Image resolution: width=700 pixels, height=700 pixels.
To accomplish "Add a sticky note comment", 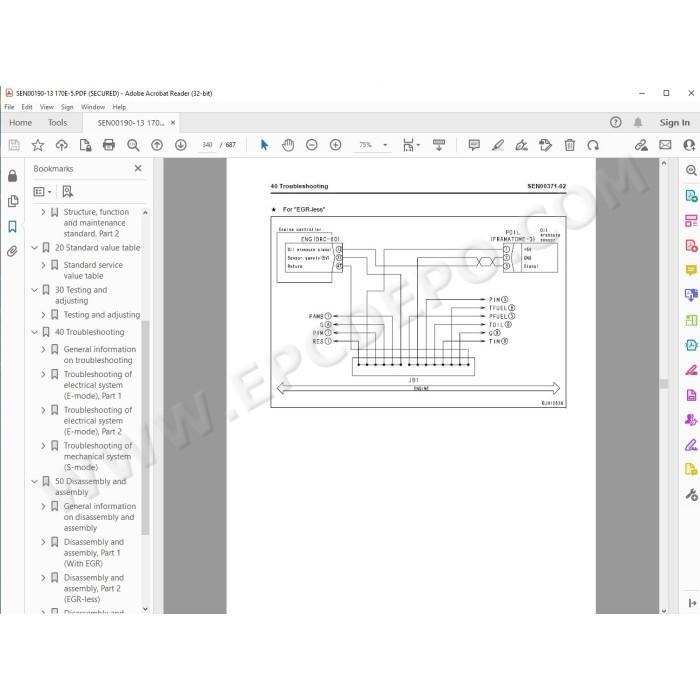I will coord(474,145).
